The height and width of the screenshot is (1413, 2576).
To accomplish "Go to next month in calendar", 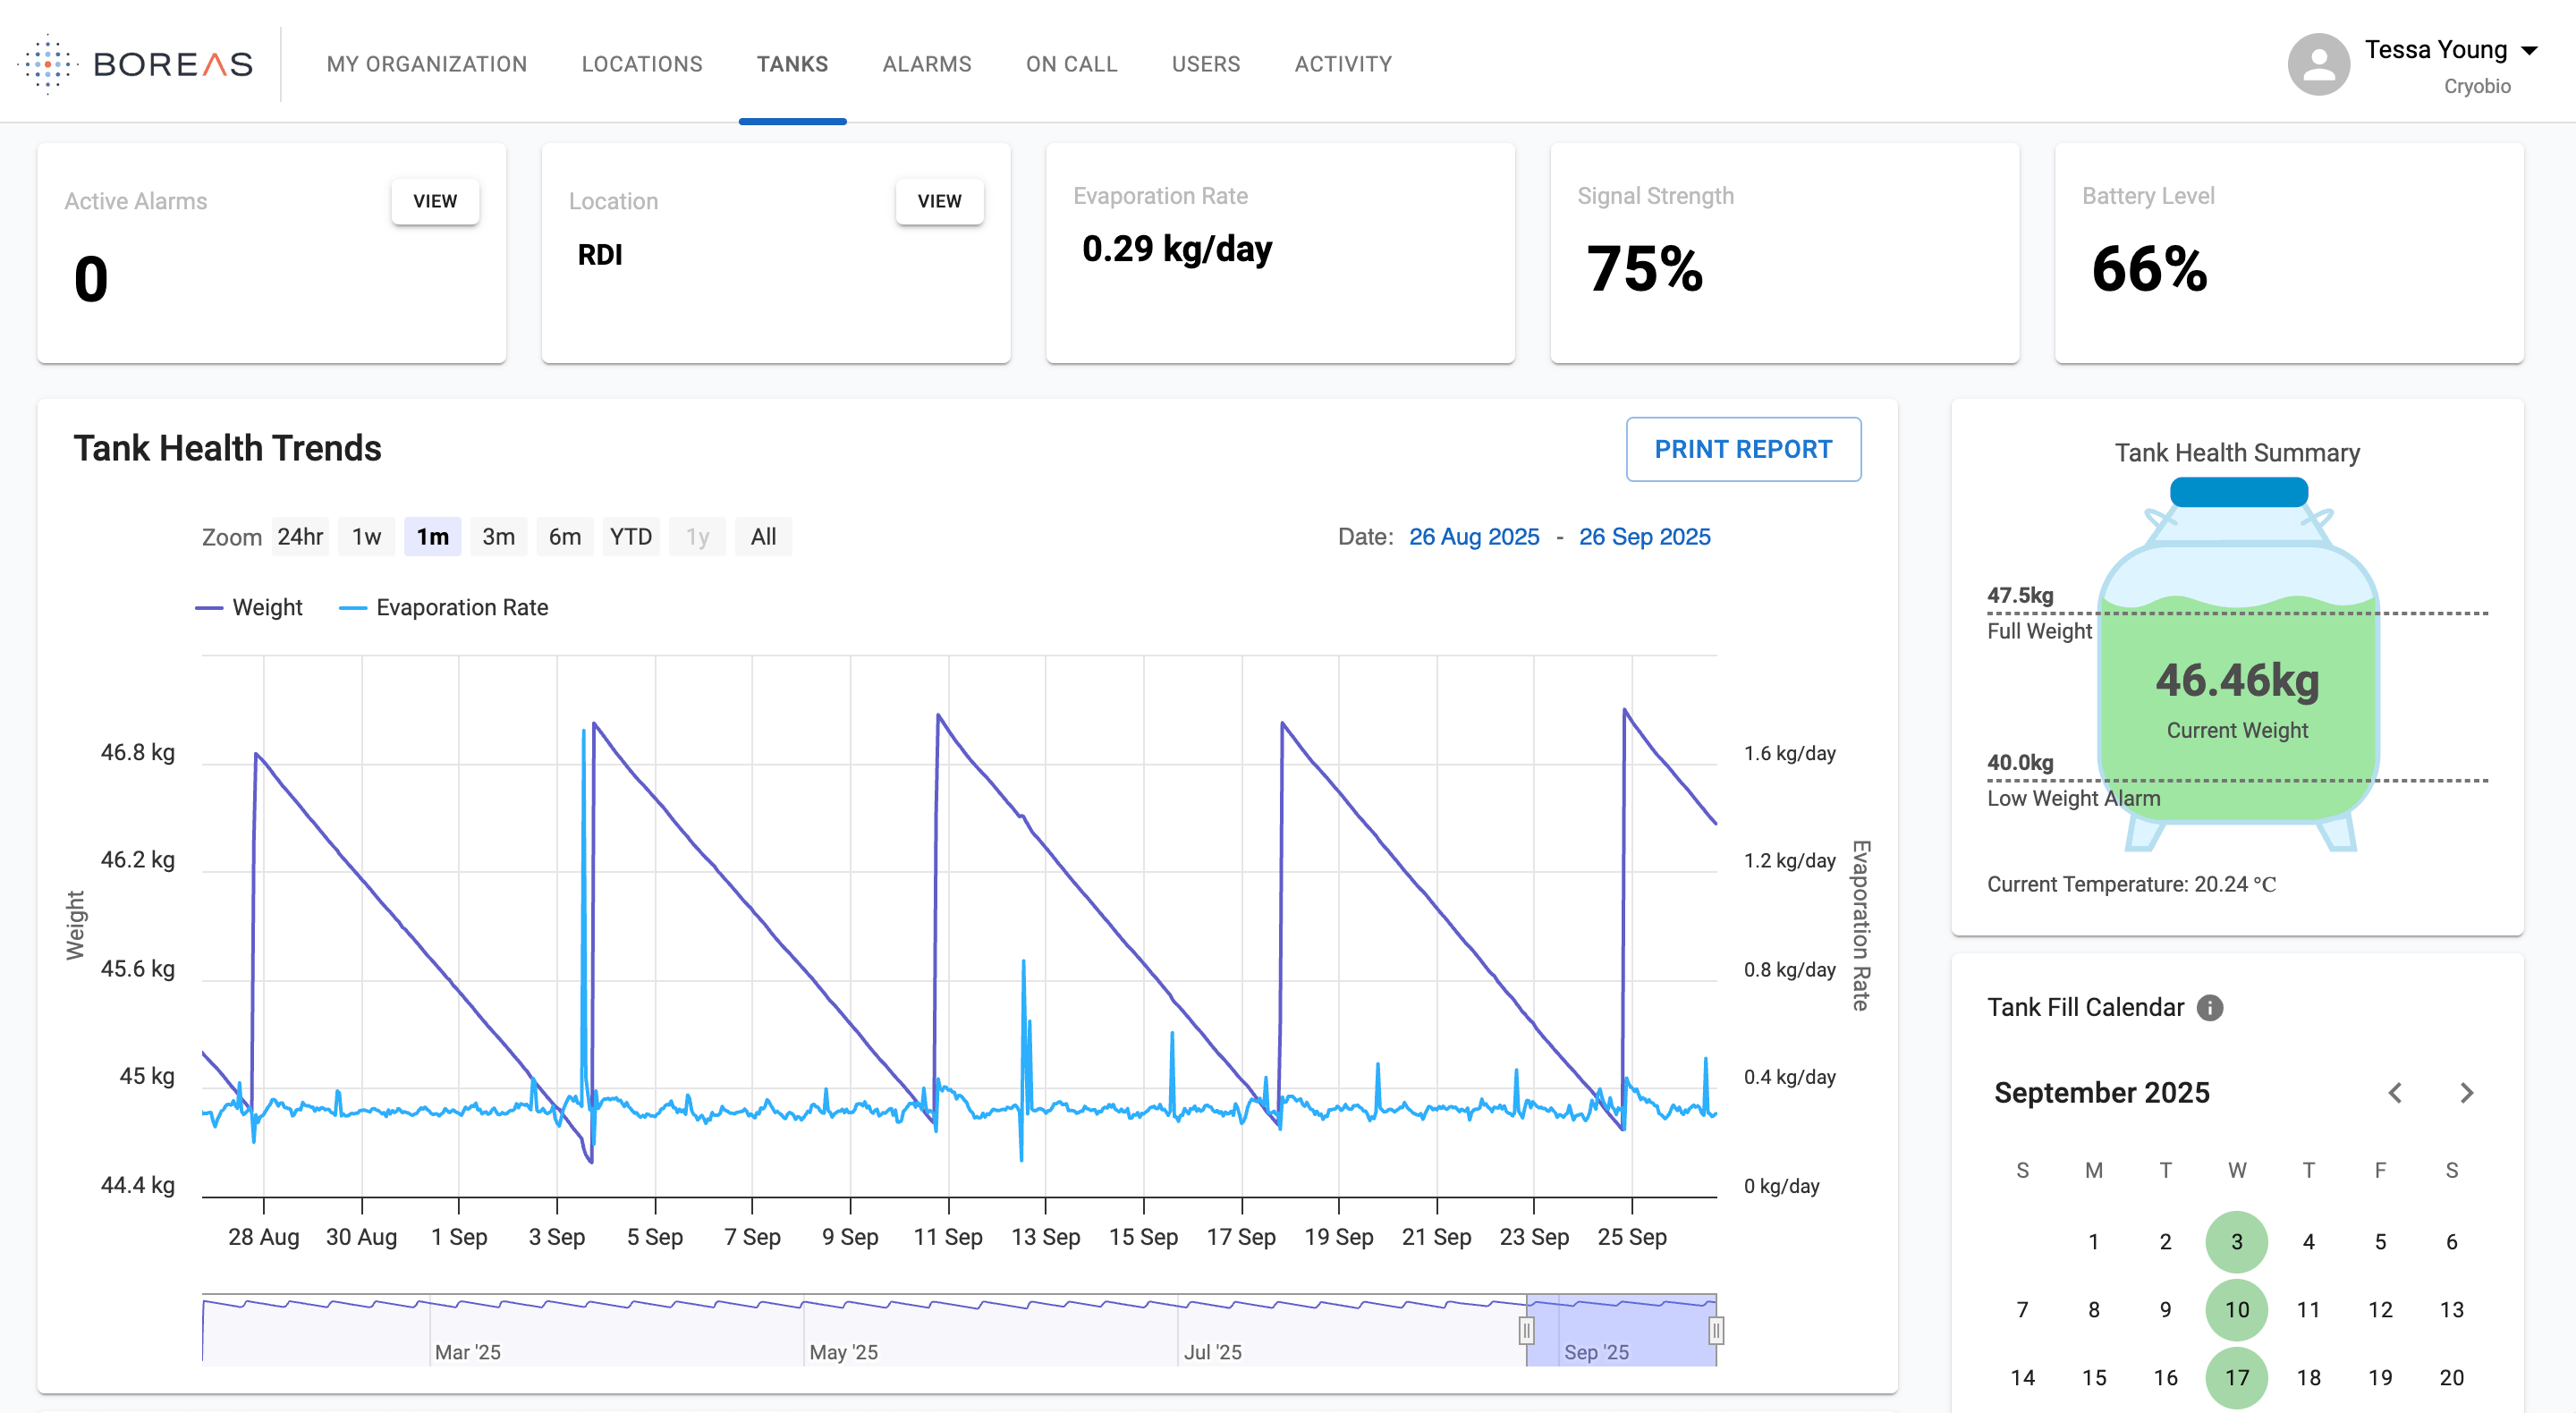I will [x=2467, y=1092].
